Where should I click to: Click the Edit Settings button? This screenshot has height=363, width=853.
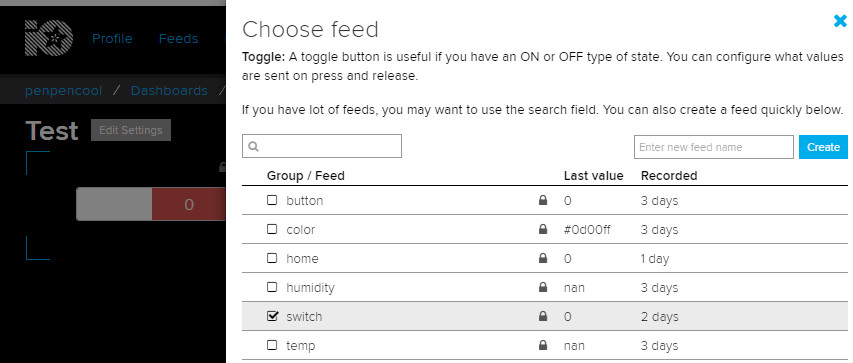pos(131,130)
